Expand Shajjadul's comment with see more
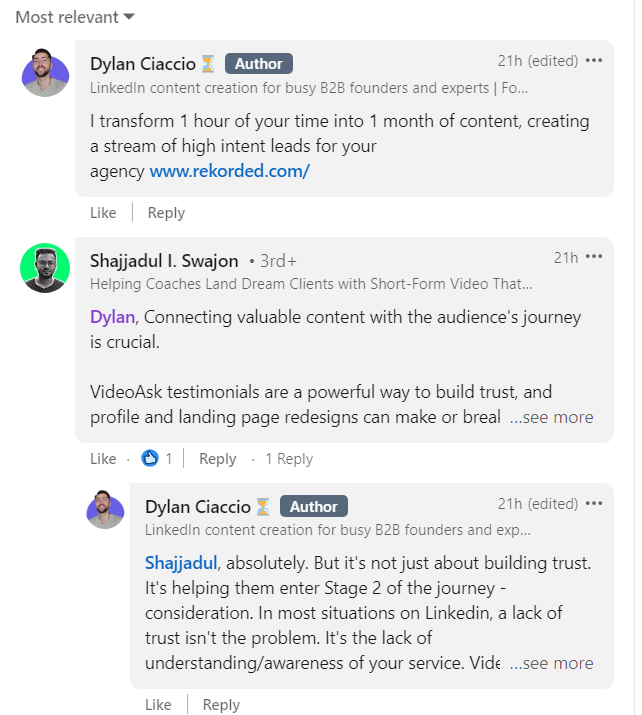 (551, 417)
